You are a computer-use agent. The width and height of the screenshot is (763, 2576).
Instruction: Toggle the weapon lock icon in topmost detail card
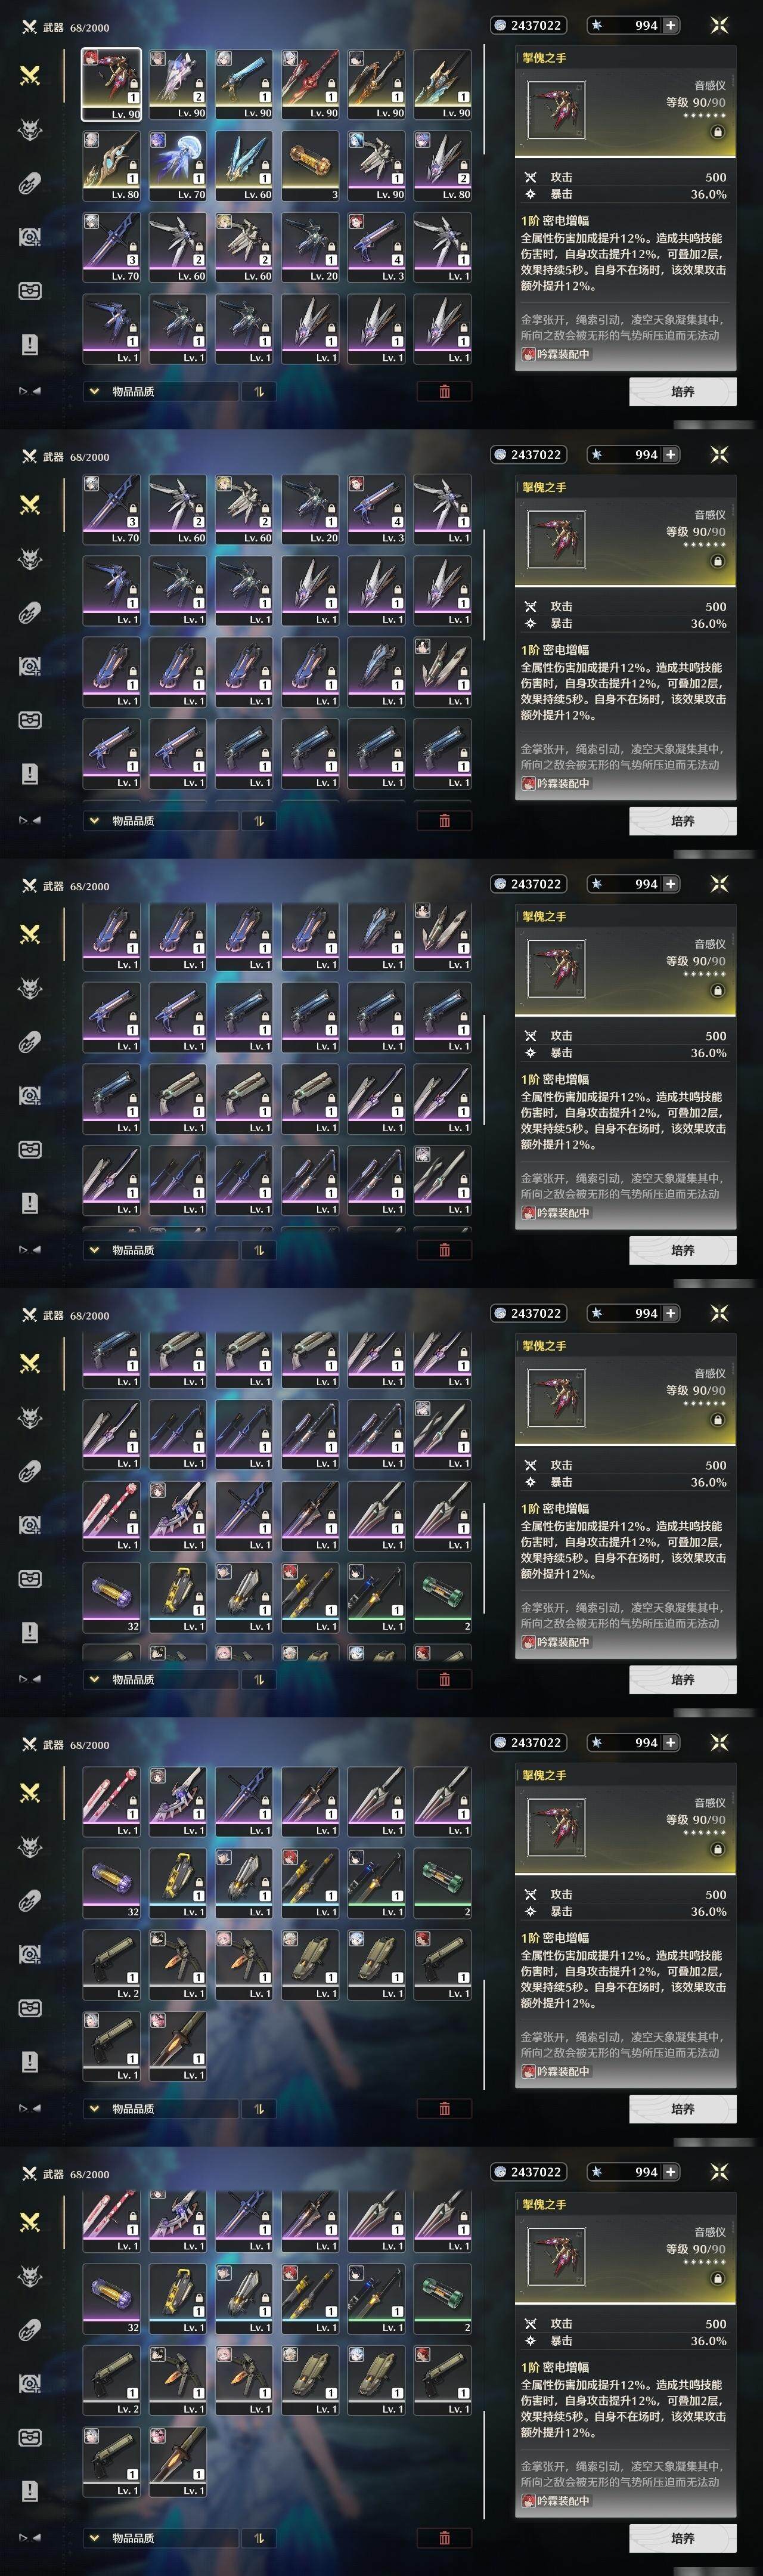click(x=717, y=132)
